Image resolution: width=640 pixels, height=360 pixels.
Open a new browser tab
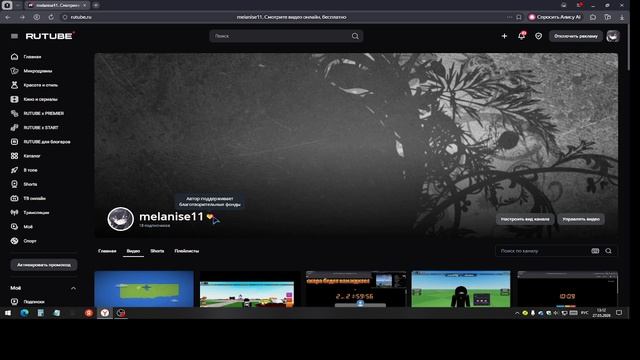tap(96, 5)
